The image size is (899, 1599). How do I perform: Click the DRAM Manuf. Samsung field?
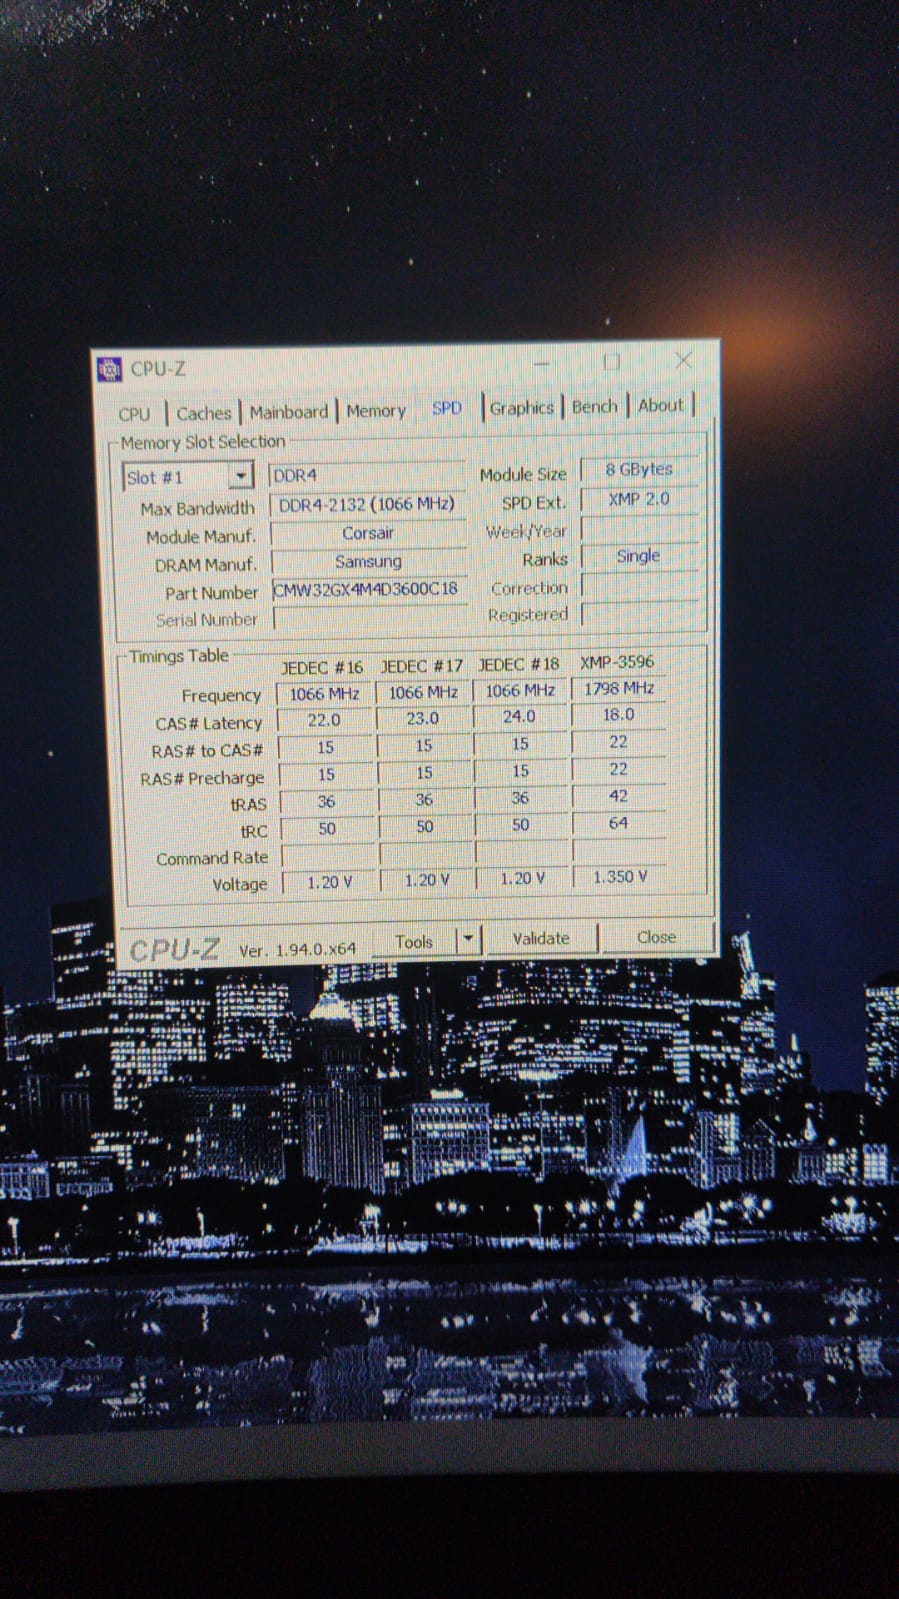tap(369, 562)
